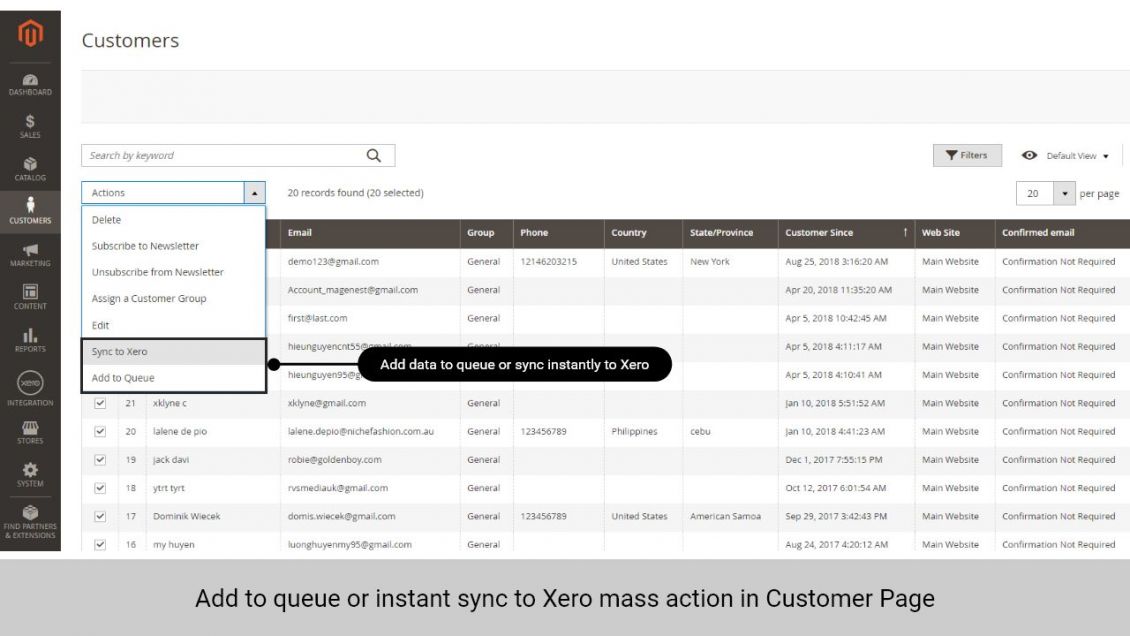The height and width of the screenshot is (636, 1130).
Task: Open the Content sidebar section
Action: pos(30,297)
